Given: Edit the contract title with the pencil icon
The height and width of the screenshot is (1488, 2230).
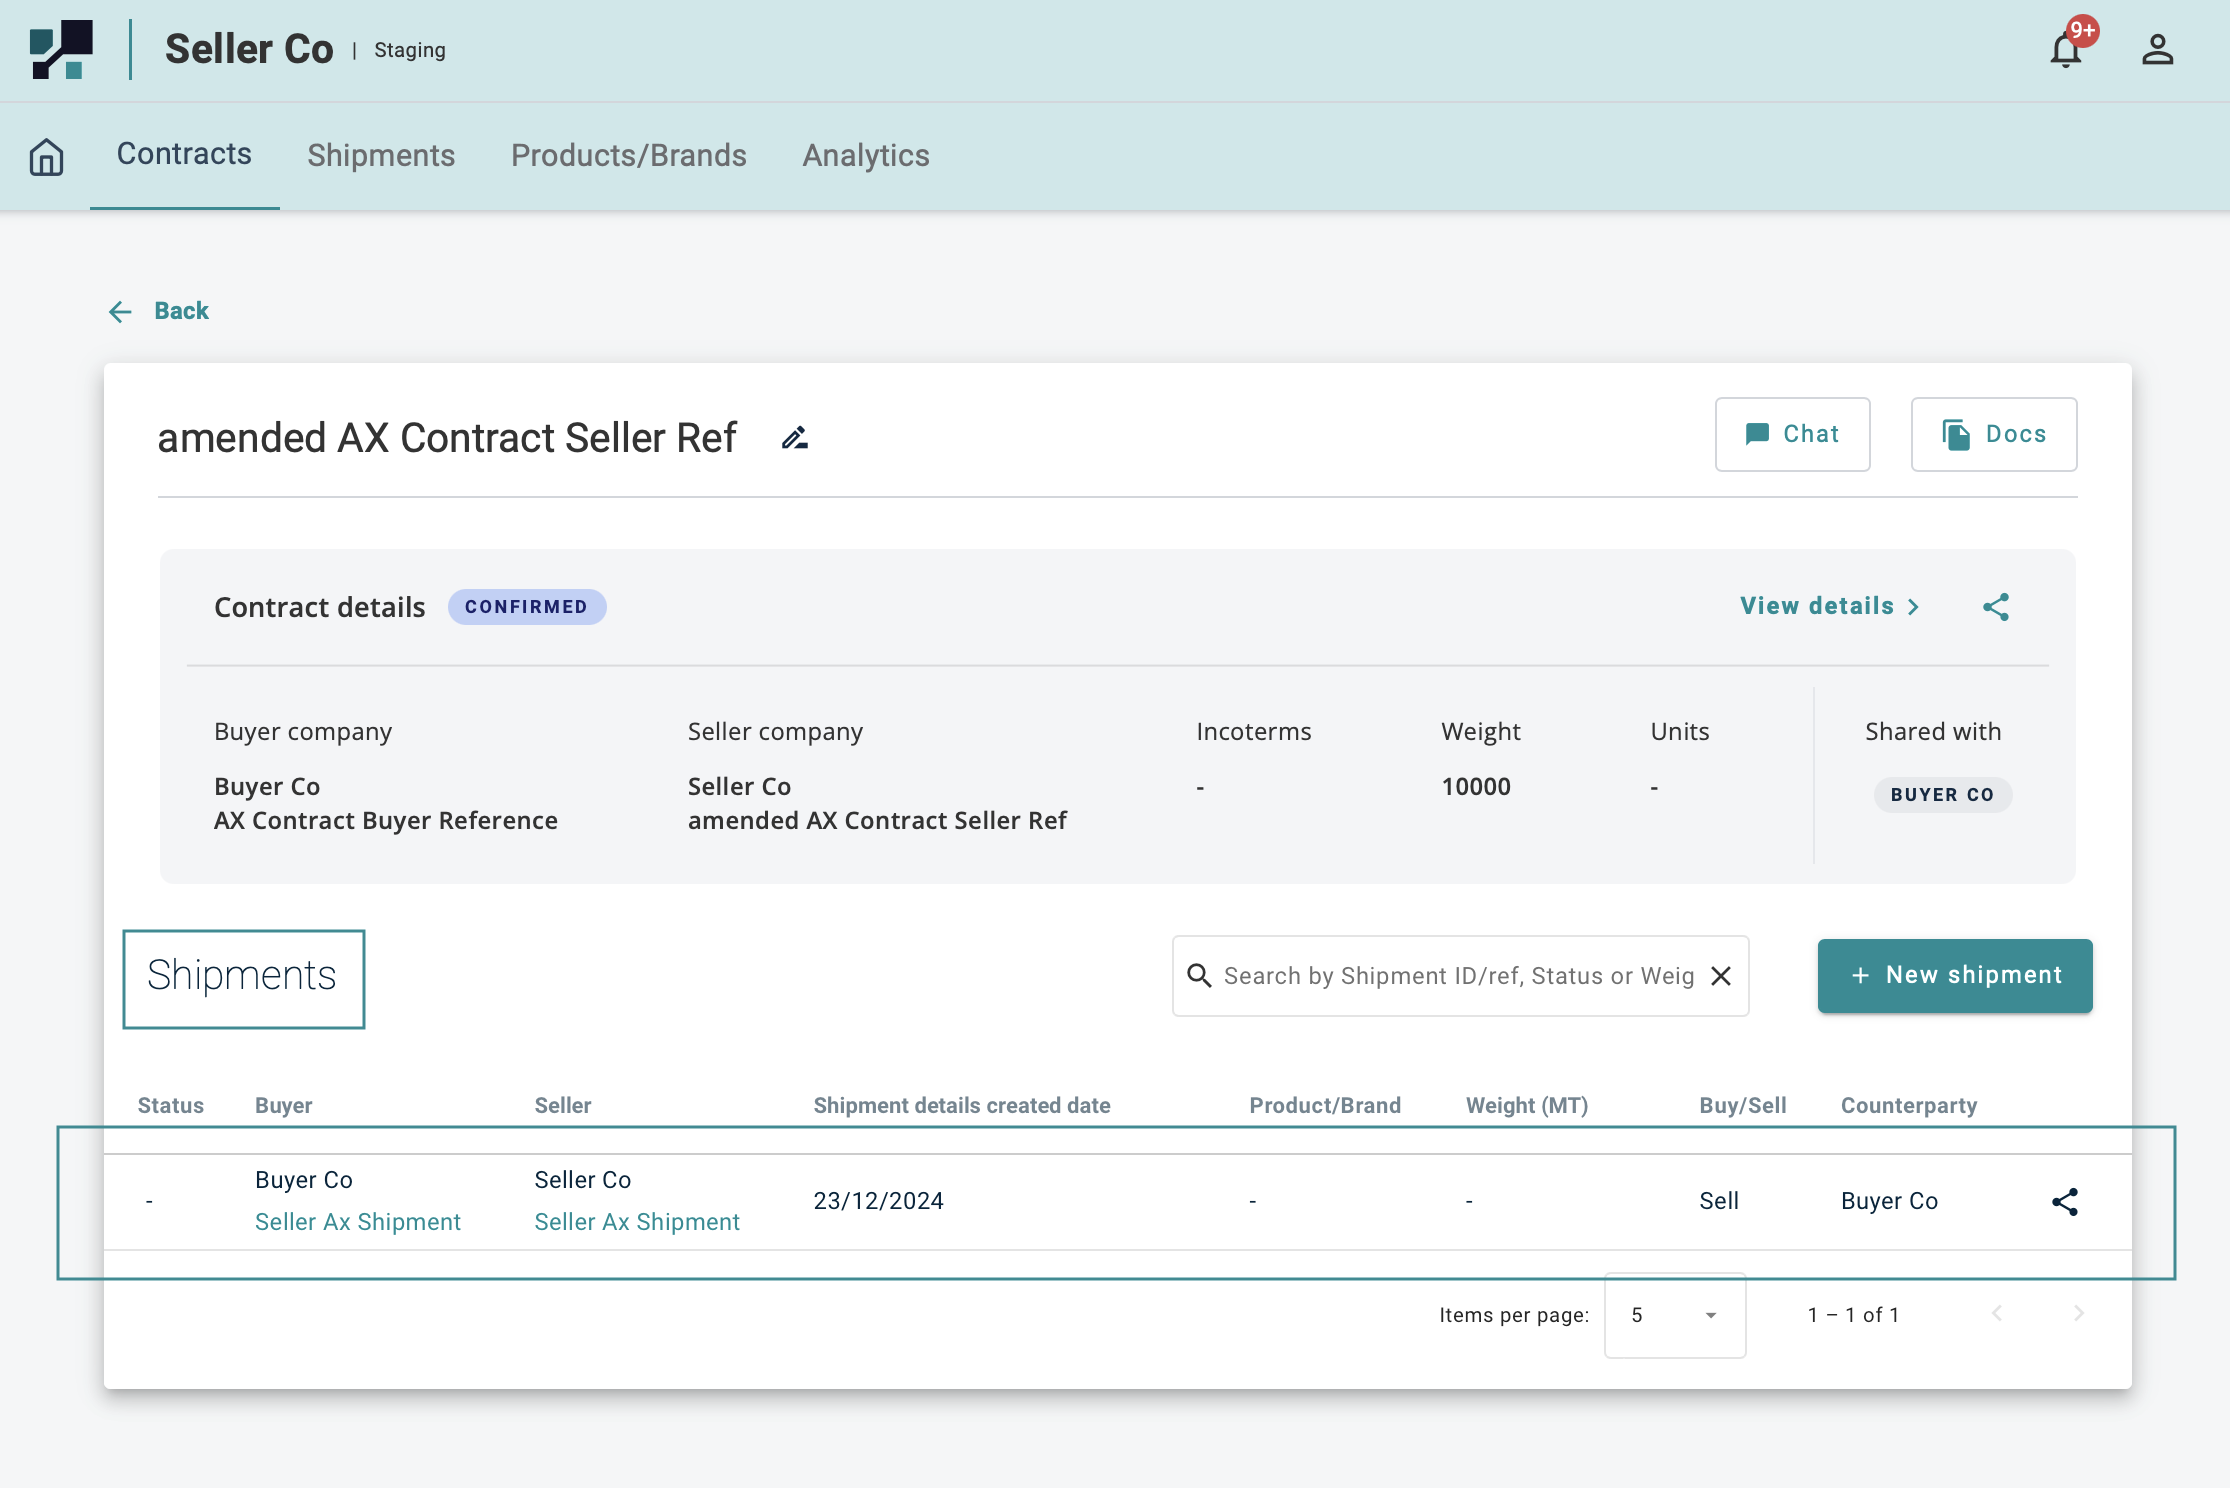Looking at the screenshot, I should click(x=795, y=438).
